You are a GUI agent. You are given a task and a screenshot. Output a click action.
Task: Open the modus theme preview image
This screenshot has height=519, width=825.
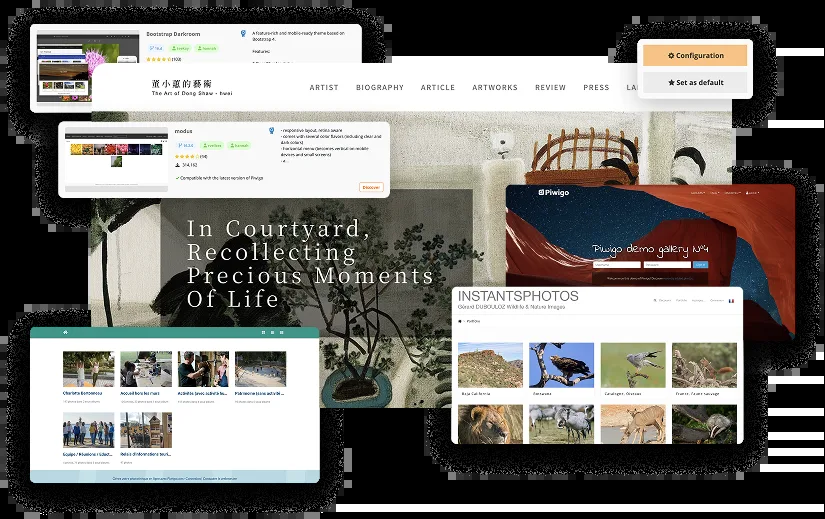pos(116,158)
